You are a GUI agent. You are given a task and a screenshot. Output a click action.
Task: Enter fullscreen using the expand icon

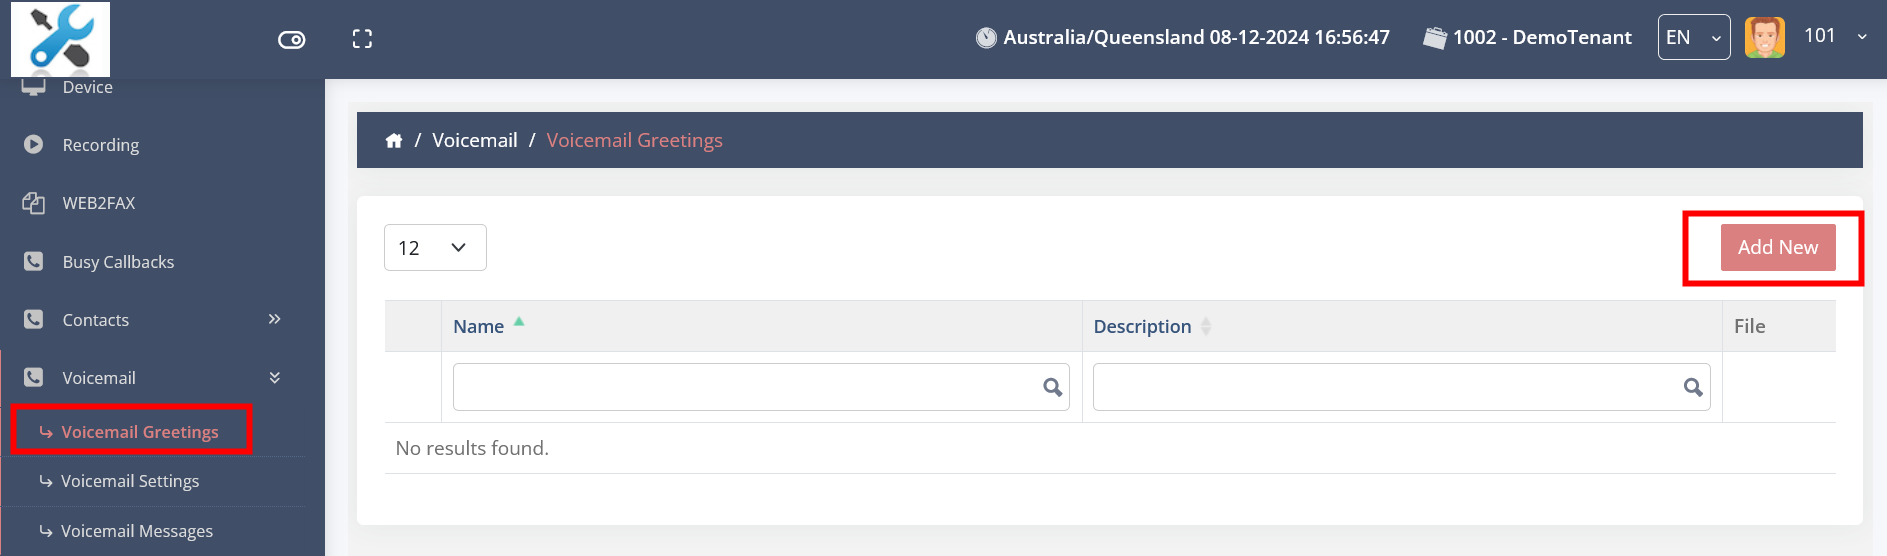pos(362,39)
